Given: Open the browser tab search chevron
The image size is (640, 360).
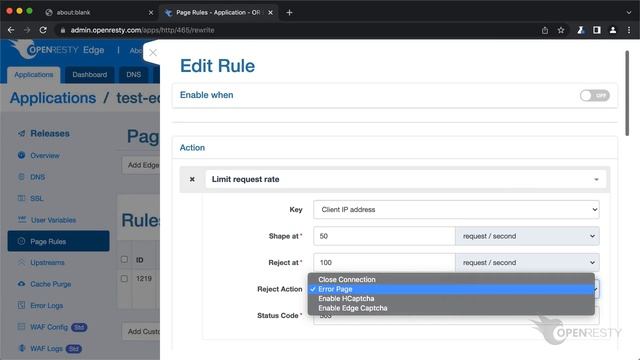Looking at the screenshot, I should click(629, 13).
